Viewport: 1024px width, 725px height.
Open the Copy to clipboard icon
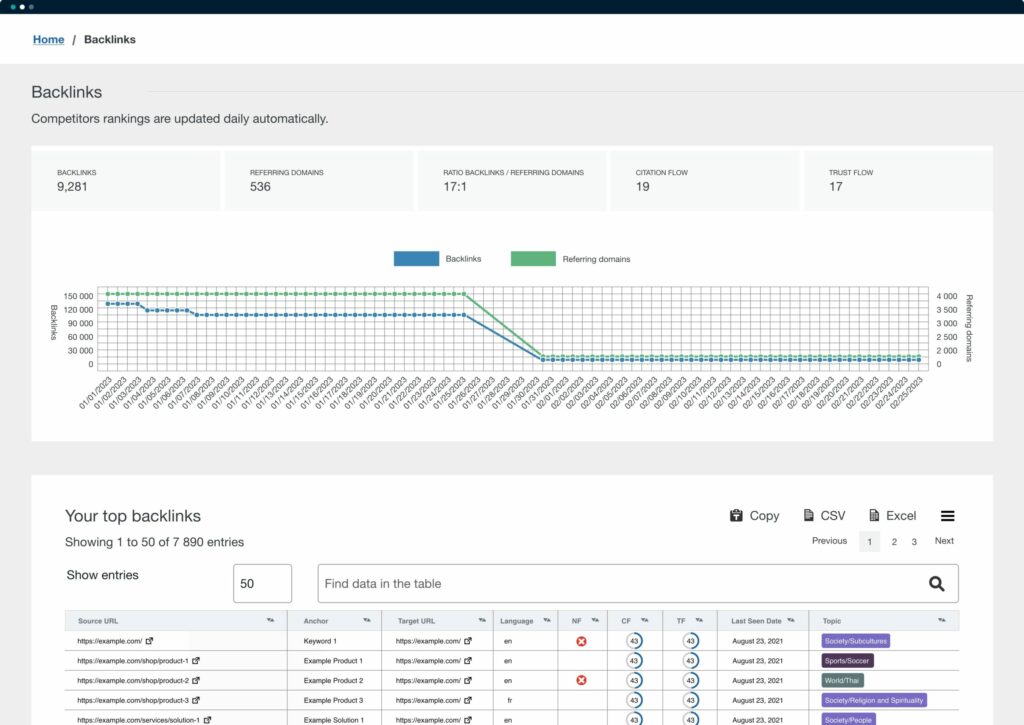pyautogui.click(x=737, y=515)
